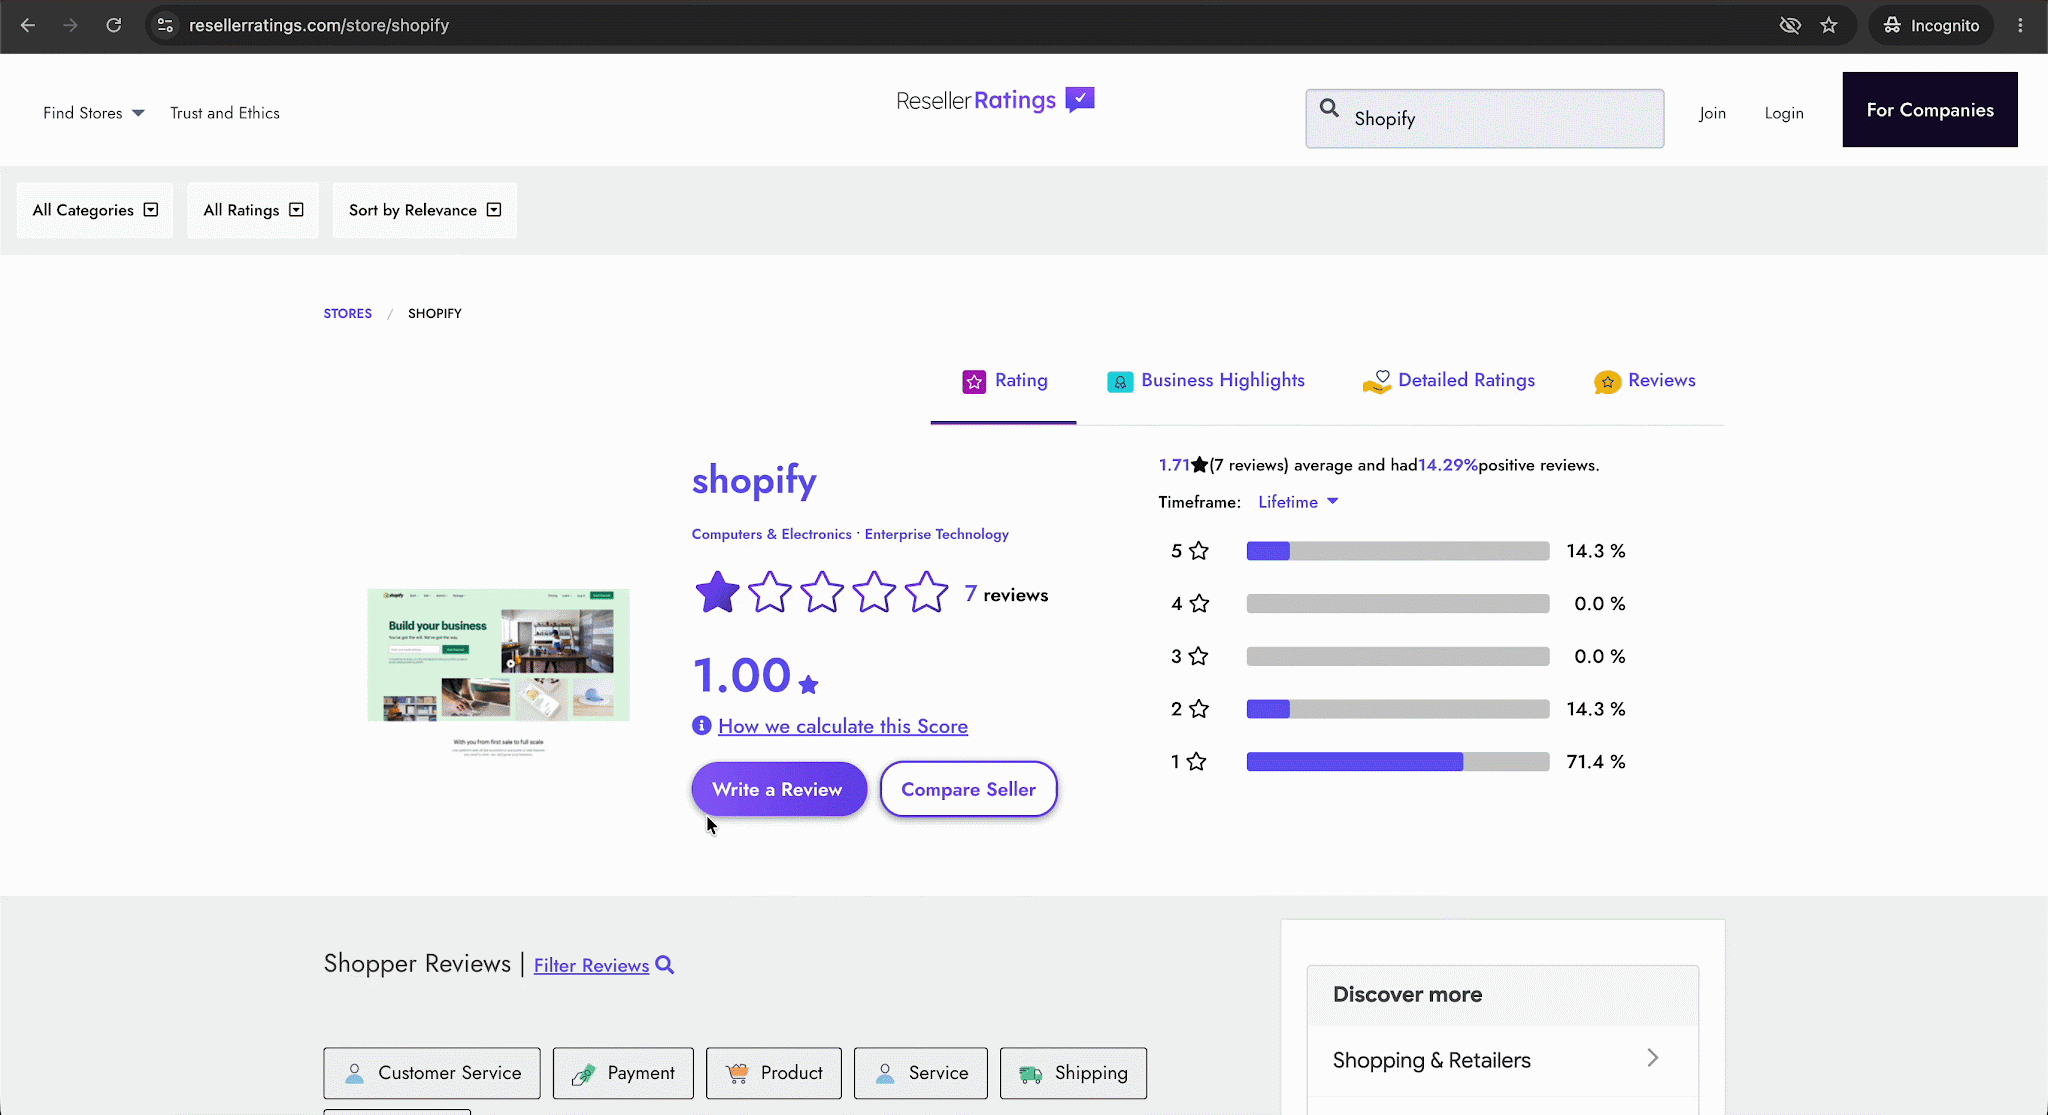
Task: Click the star next to 1 rating row
Action: click(x=1196, y=762)
